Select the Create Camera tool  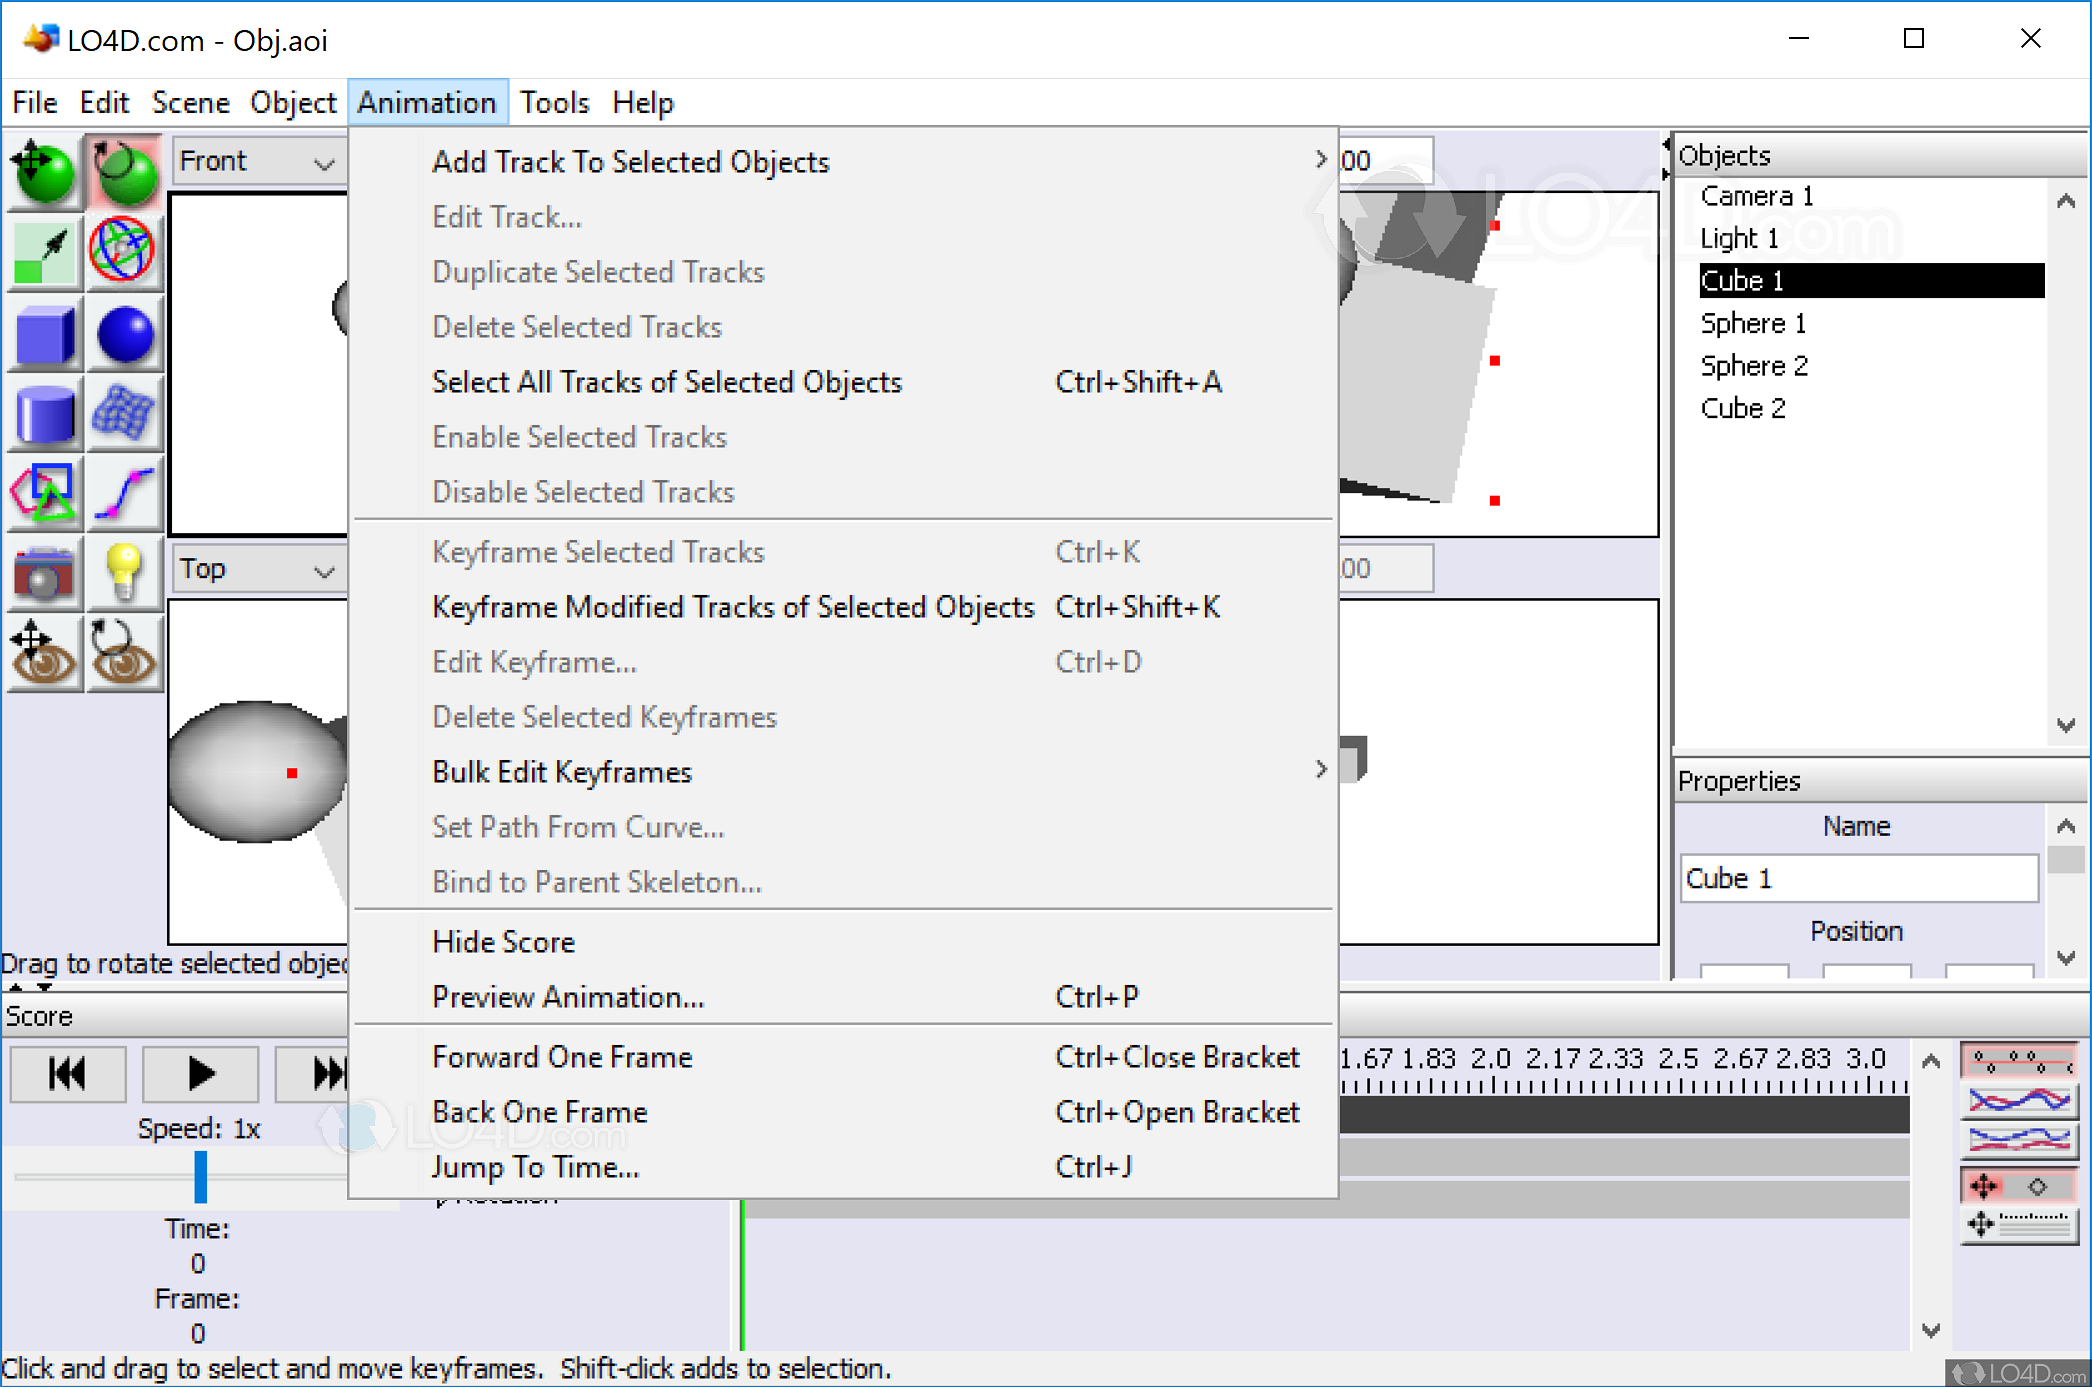tap(44, 574)
